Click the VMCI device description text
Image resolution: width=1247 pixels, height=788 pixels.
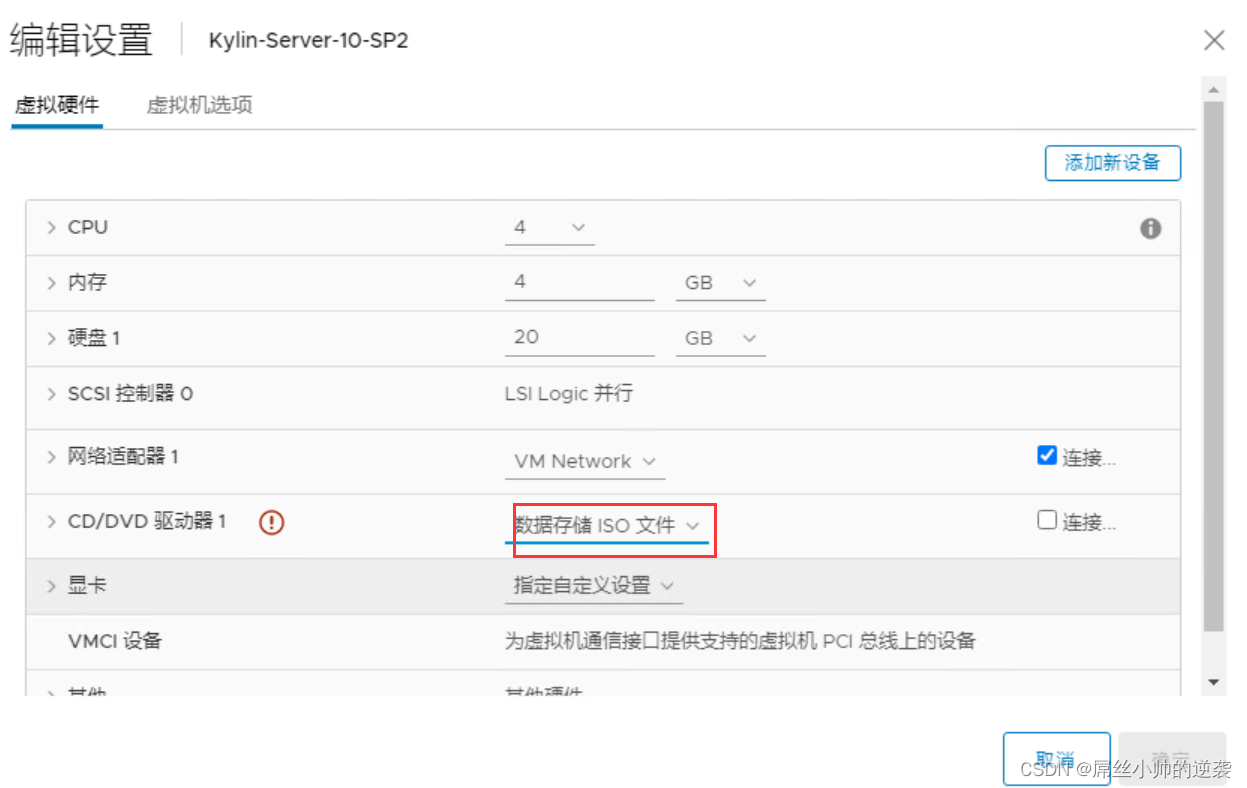740,641
